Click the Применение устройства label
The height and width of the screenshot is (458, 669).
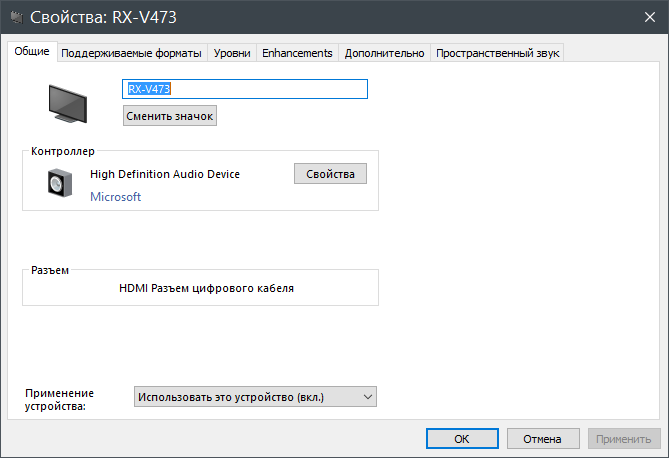pos(59,400)
